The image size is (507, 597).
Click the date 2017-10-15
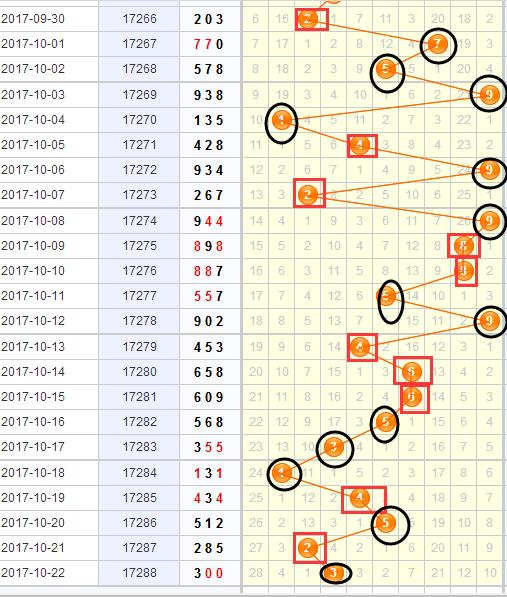coord(33,397)
